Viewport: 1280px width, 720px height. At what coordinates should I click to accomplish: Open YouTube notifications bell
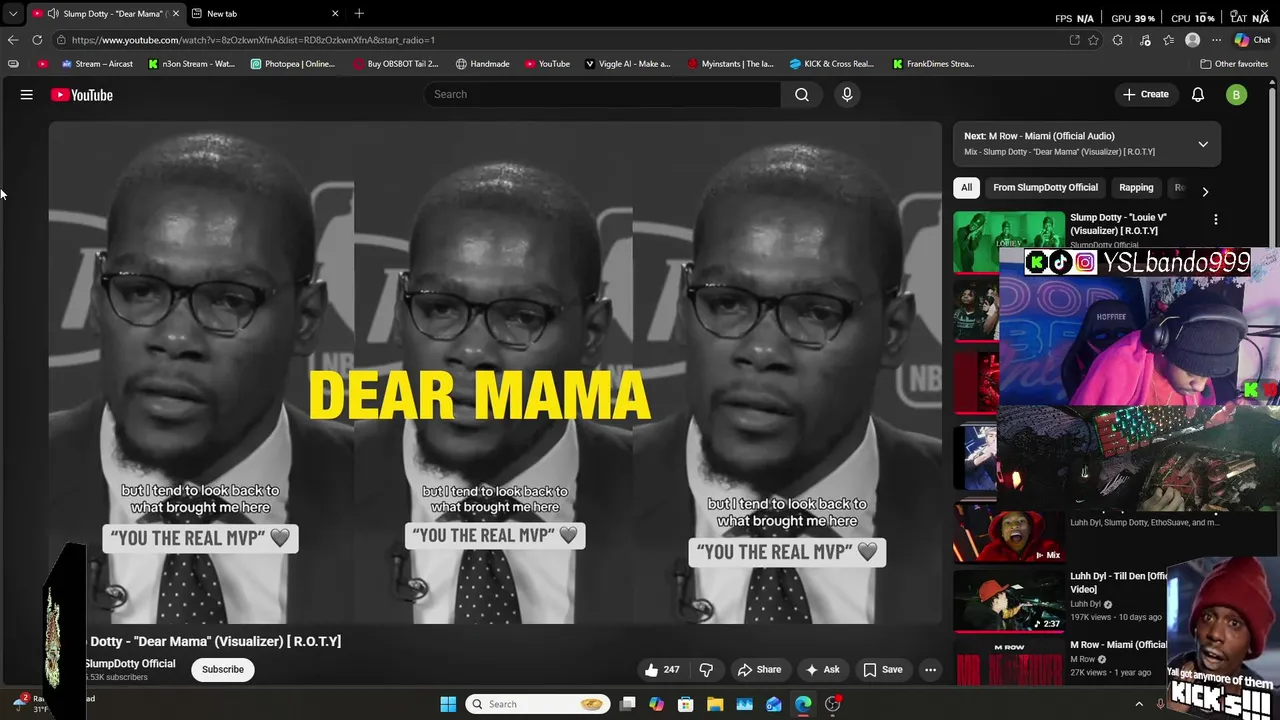click(1198, 94)
